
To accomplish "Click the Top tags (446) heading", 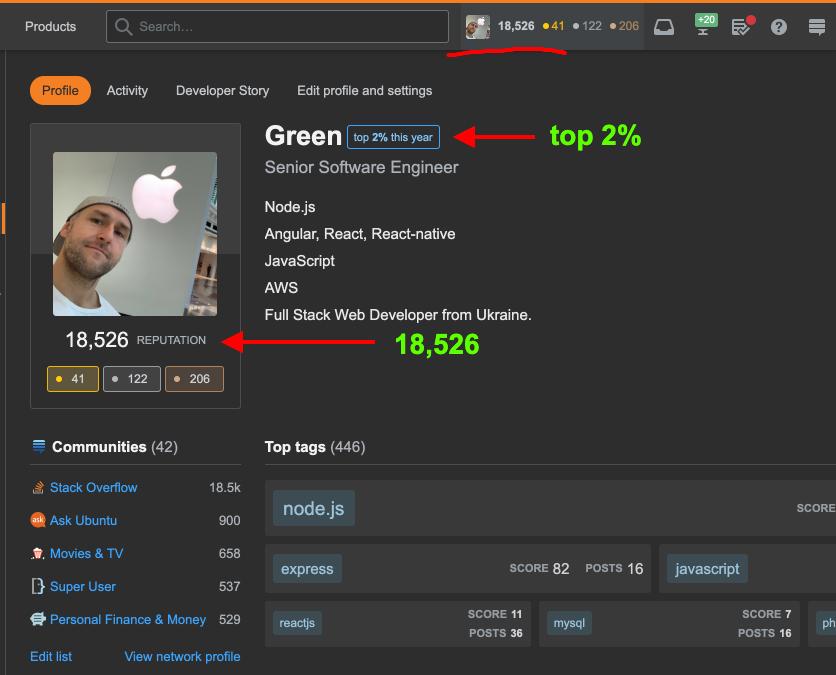I will point(315,447).
